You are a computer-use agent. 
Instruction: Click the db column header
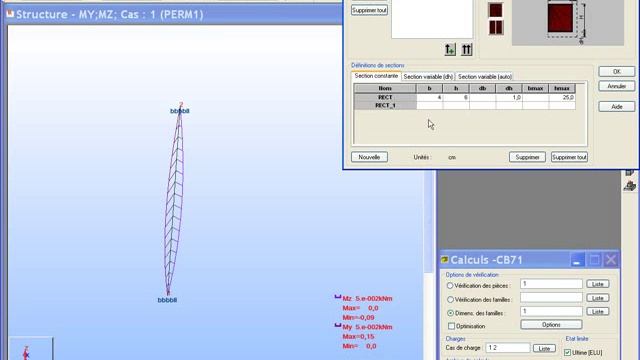click(482, 88)
